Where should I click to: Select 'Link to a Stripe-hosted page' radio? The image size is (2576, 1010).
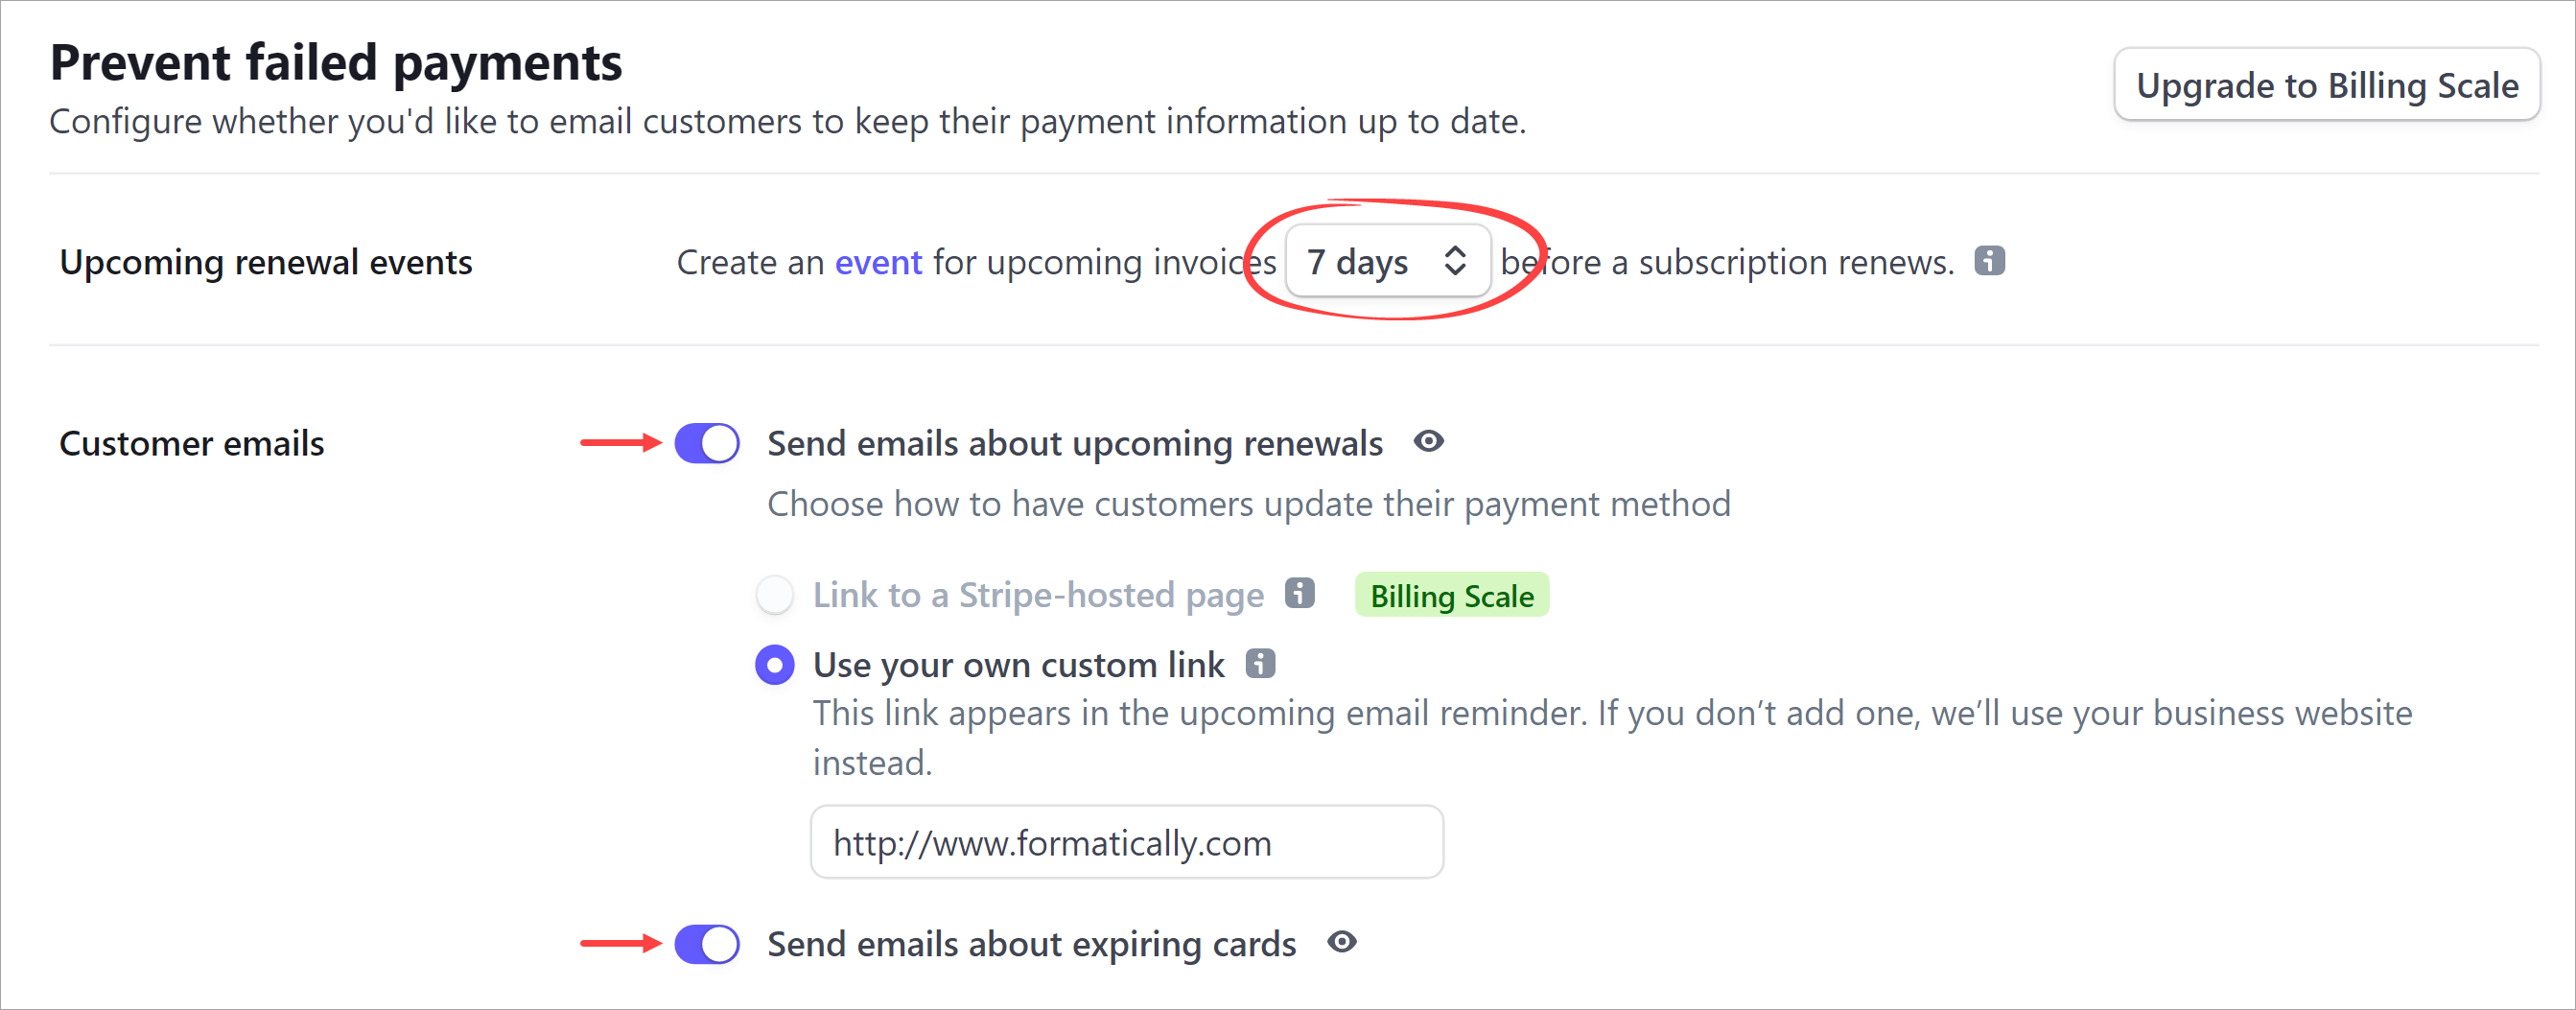pyautogui.click(x=775, y=595)
